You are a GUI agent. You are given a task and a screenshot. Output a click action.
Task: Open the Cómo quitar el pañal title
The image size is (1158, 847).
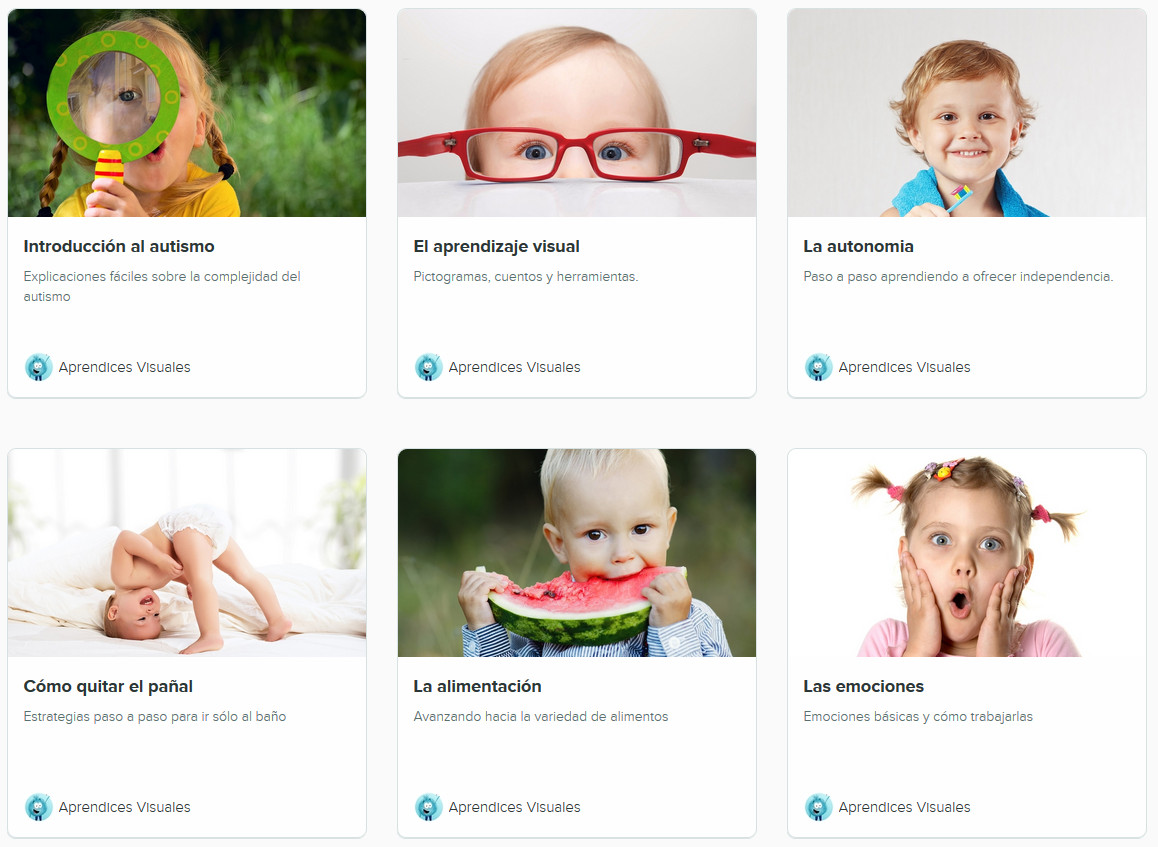(108, 687)
